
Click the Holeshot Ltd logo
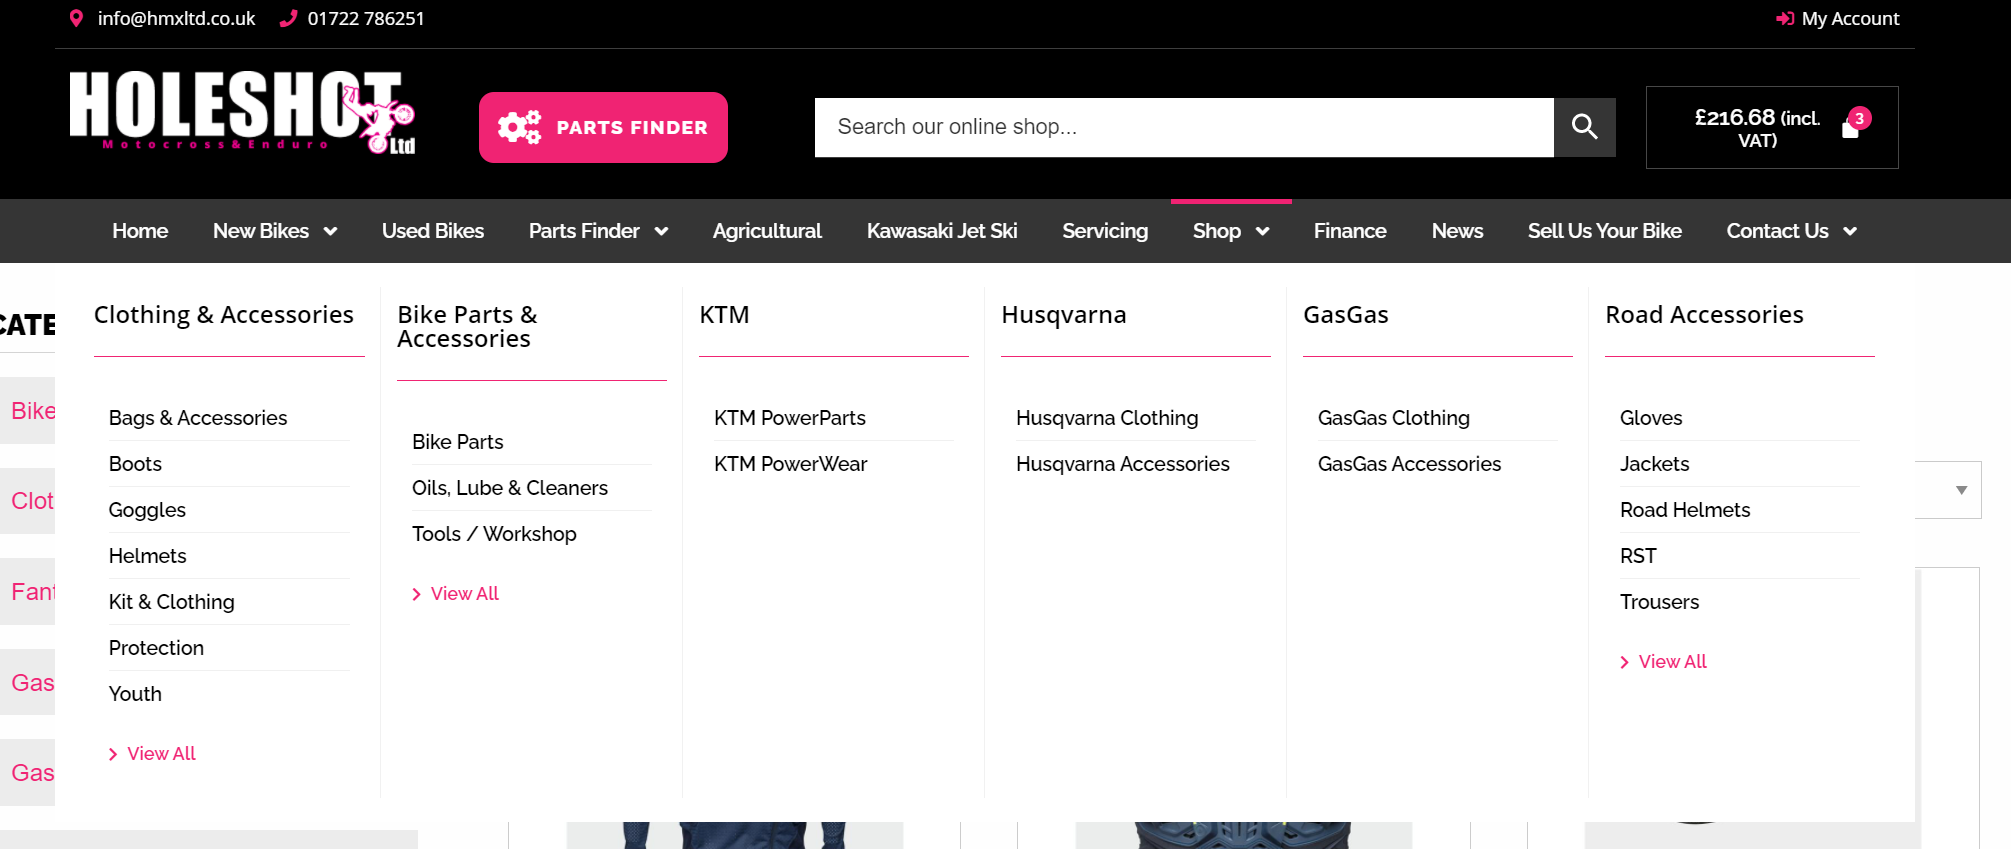[x=242, y=112]
